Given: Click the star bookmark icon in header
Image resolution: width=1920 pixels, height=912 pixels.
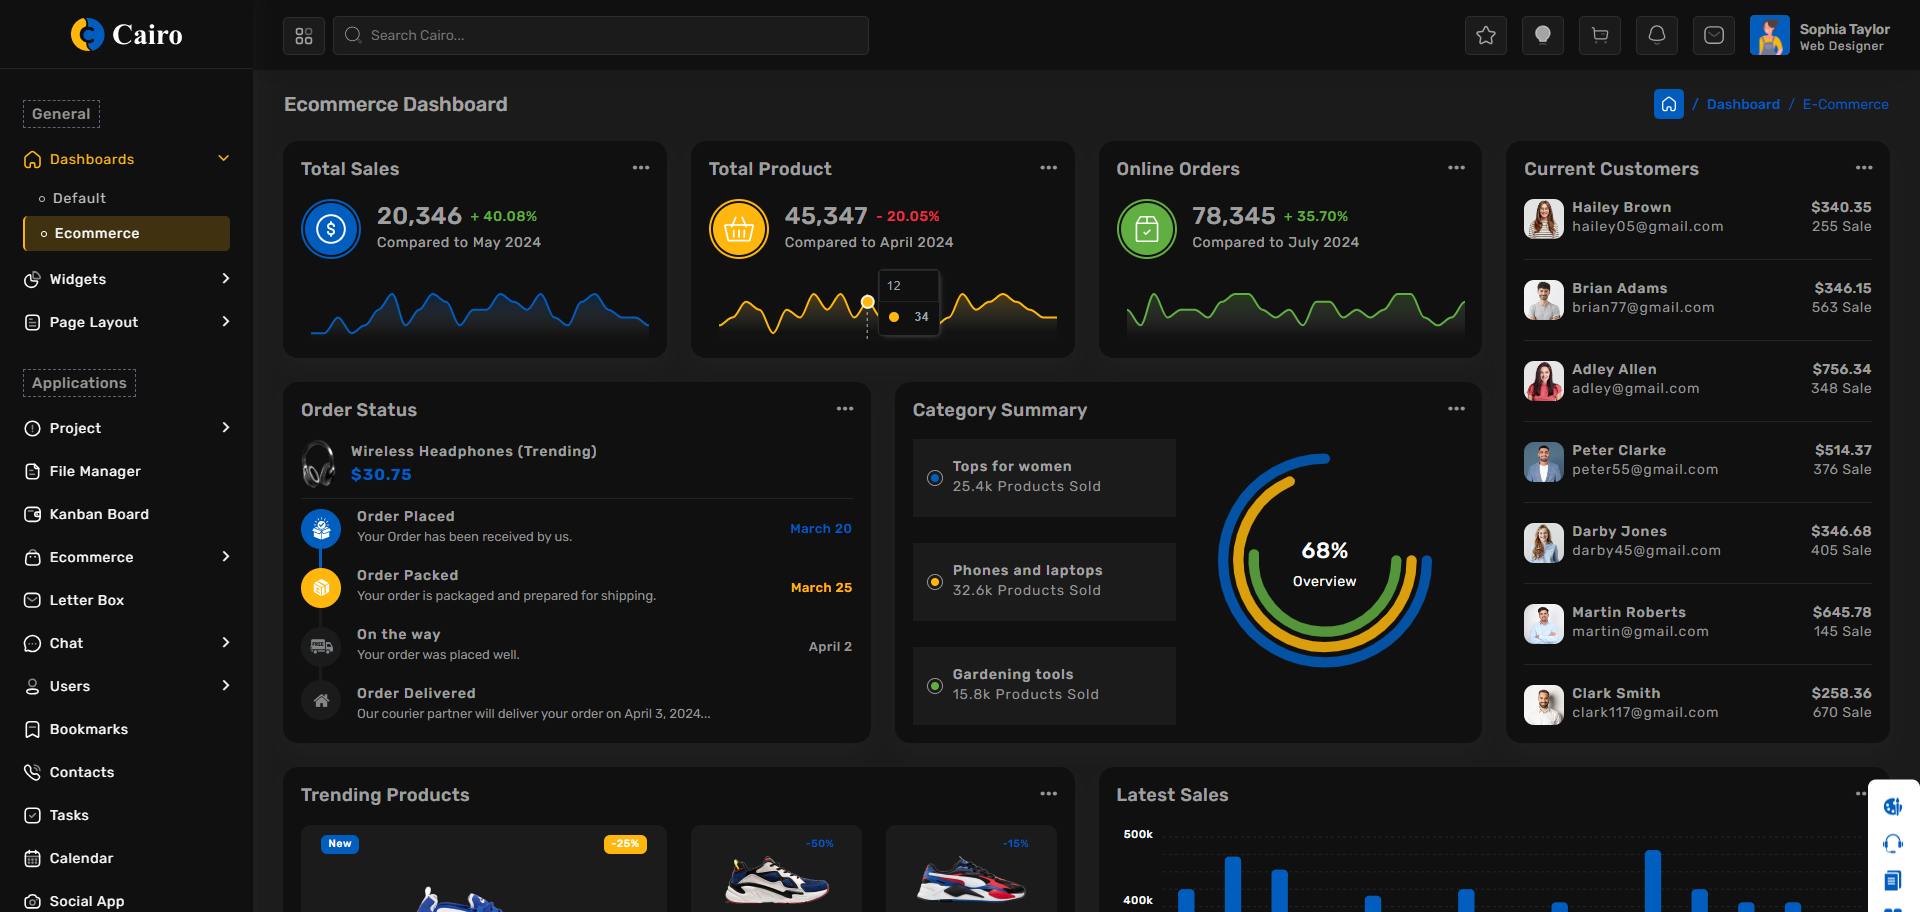Looking at the screenshot, I should point(1486,35).
